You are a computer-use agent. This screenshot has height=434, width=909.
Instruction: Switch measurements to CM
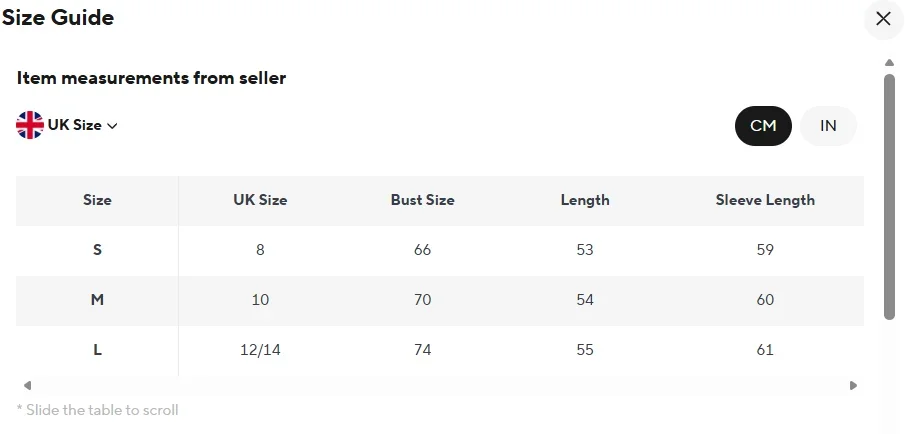coord(763,126)
